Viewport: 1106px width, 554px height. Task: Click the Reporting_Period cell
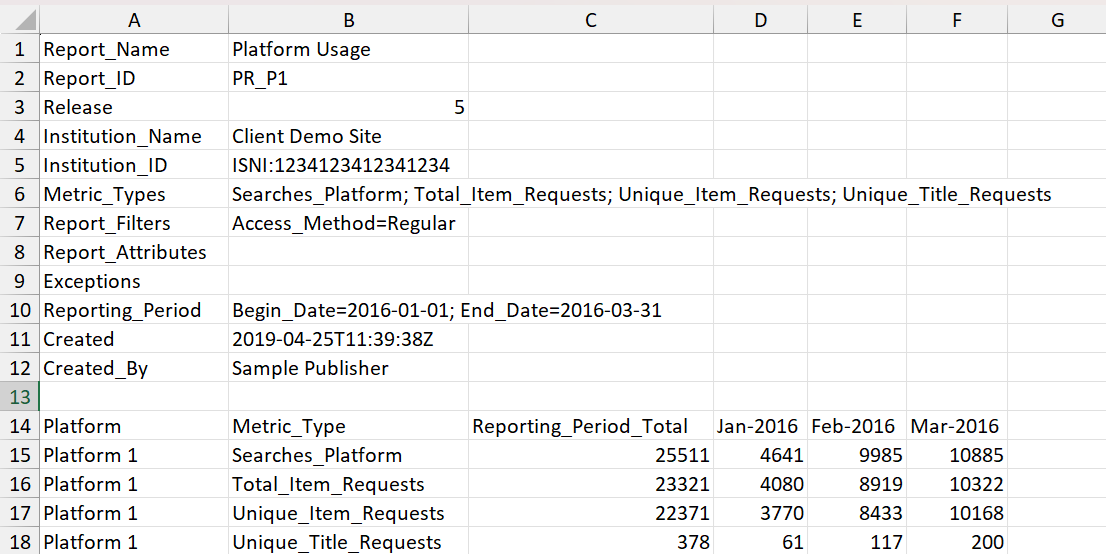point(134,310)
